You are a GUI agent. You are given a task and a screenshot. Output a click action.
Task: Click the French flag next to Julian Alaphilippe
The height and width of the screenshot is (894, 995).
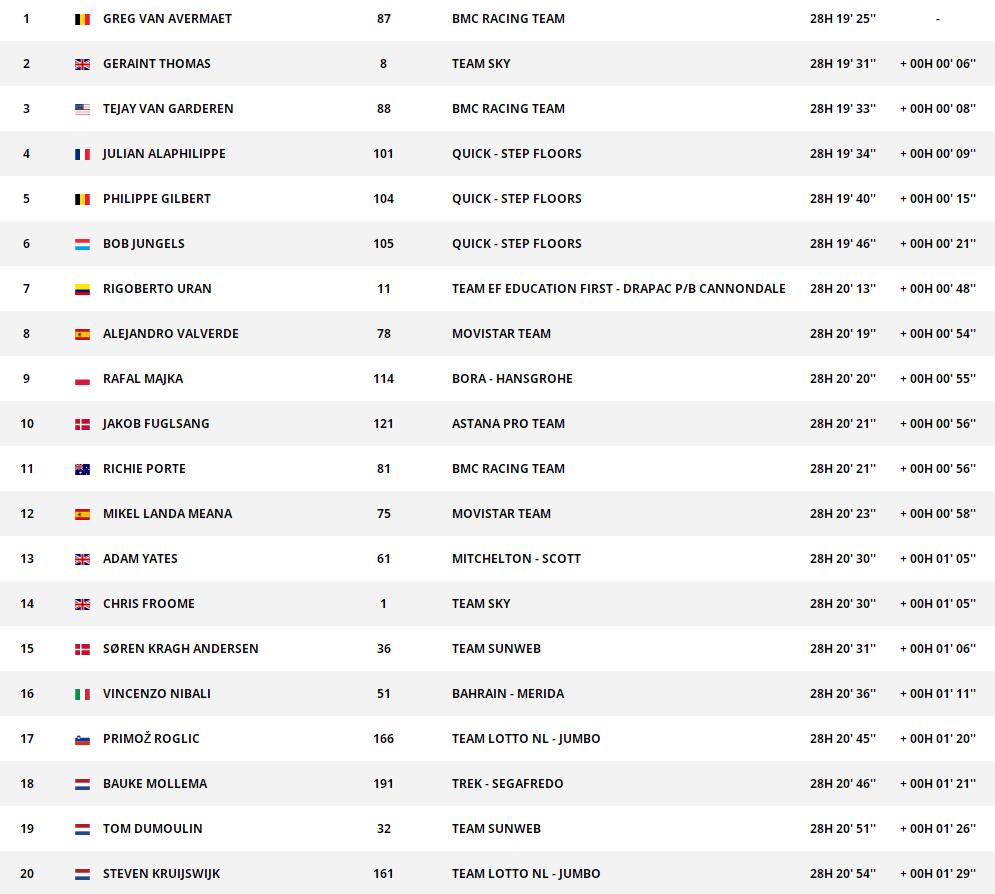click(x=82, y=154)
